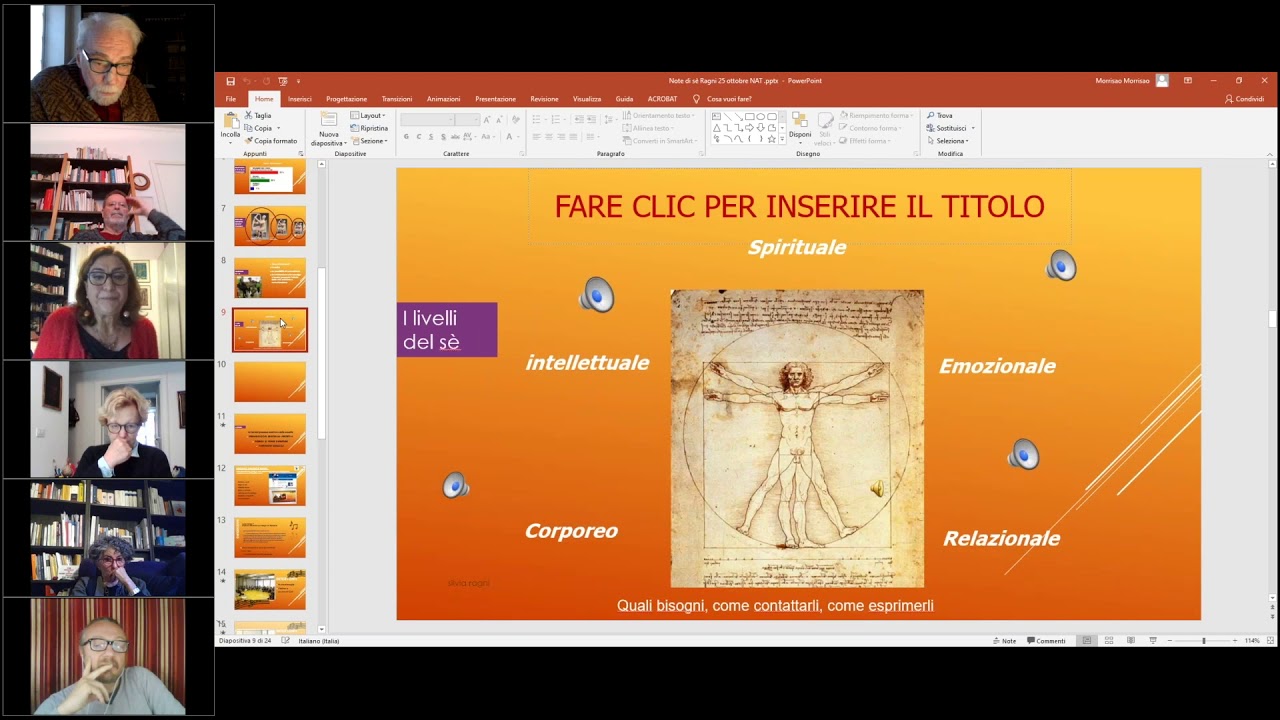Switch to reading view in the status bar
Viewport: 1280px width, 720px height.
point(1131,640)
